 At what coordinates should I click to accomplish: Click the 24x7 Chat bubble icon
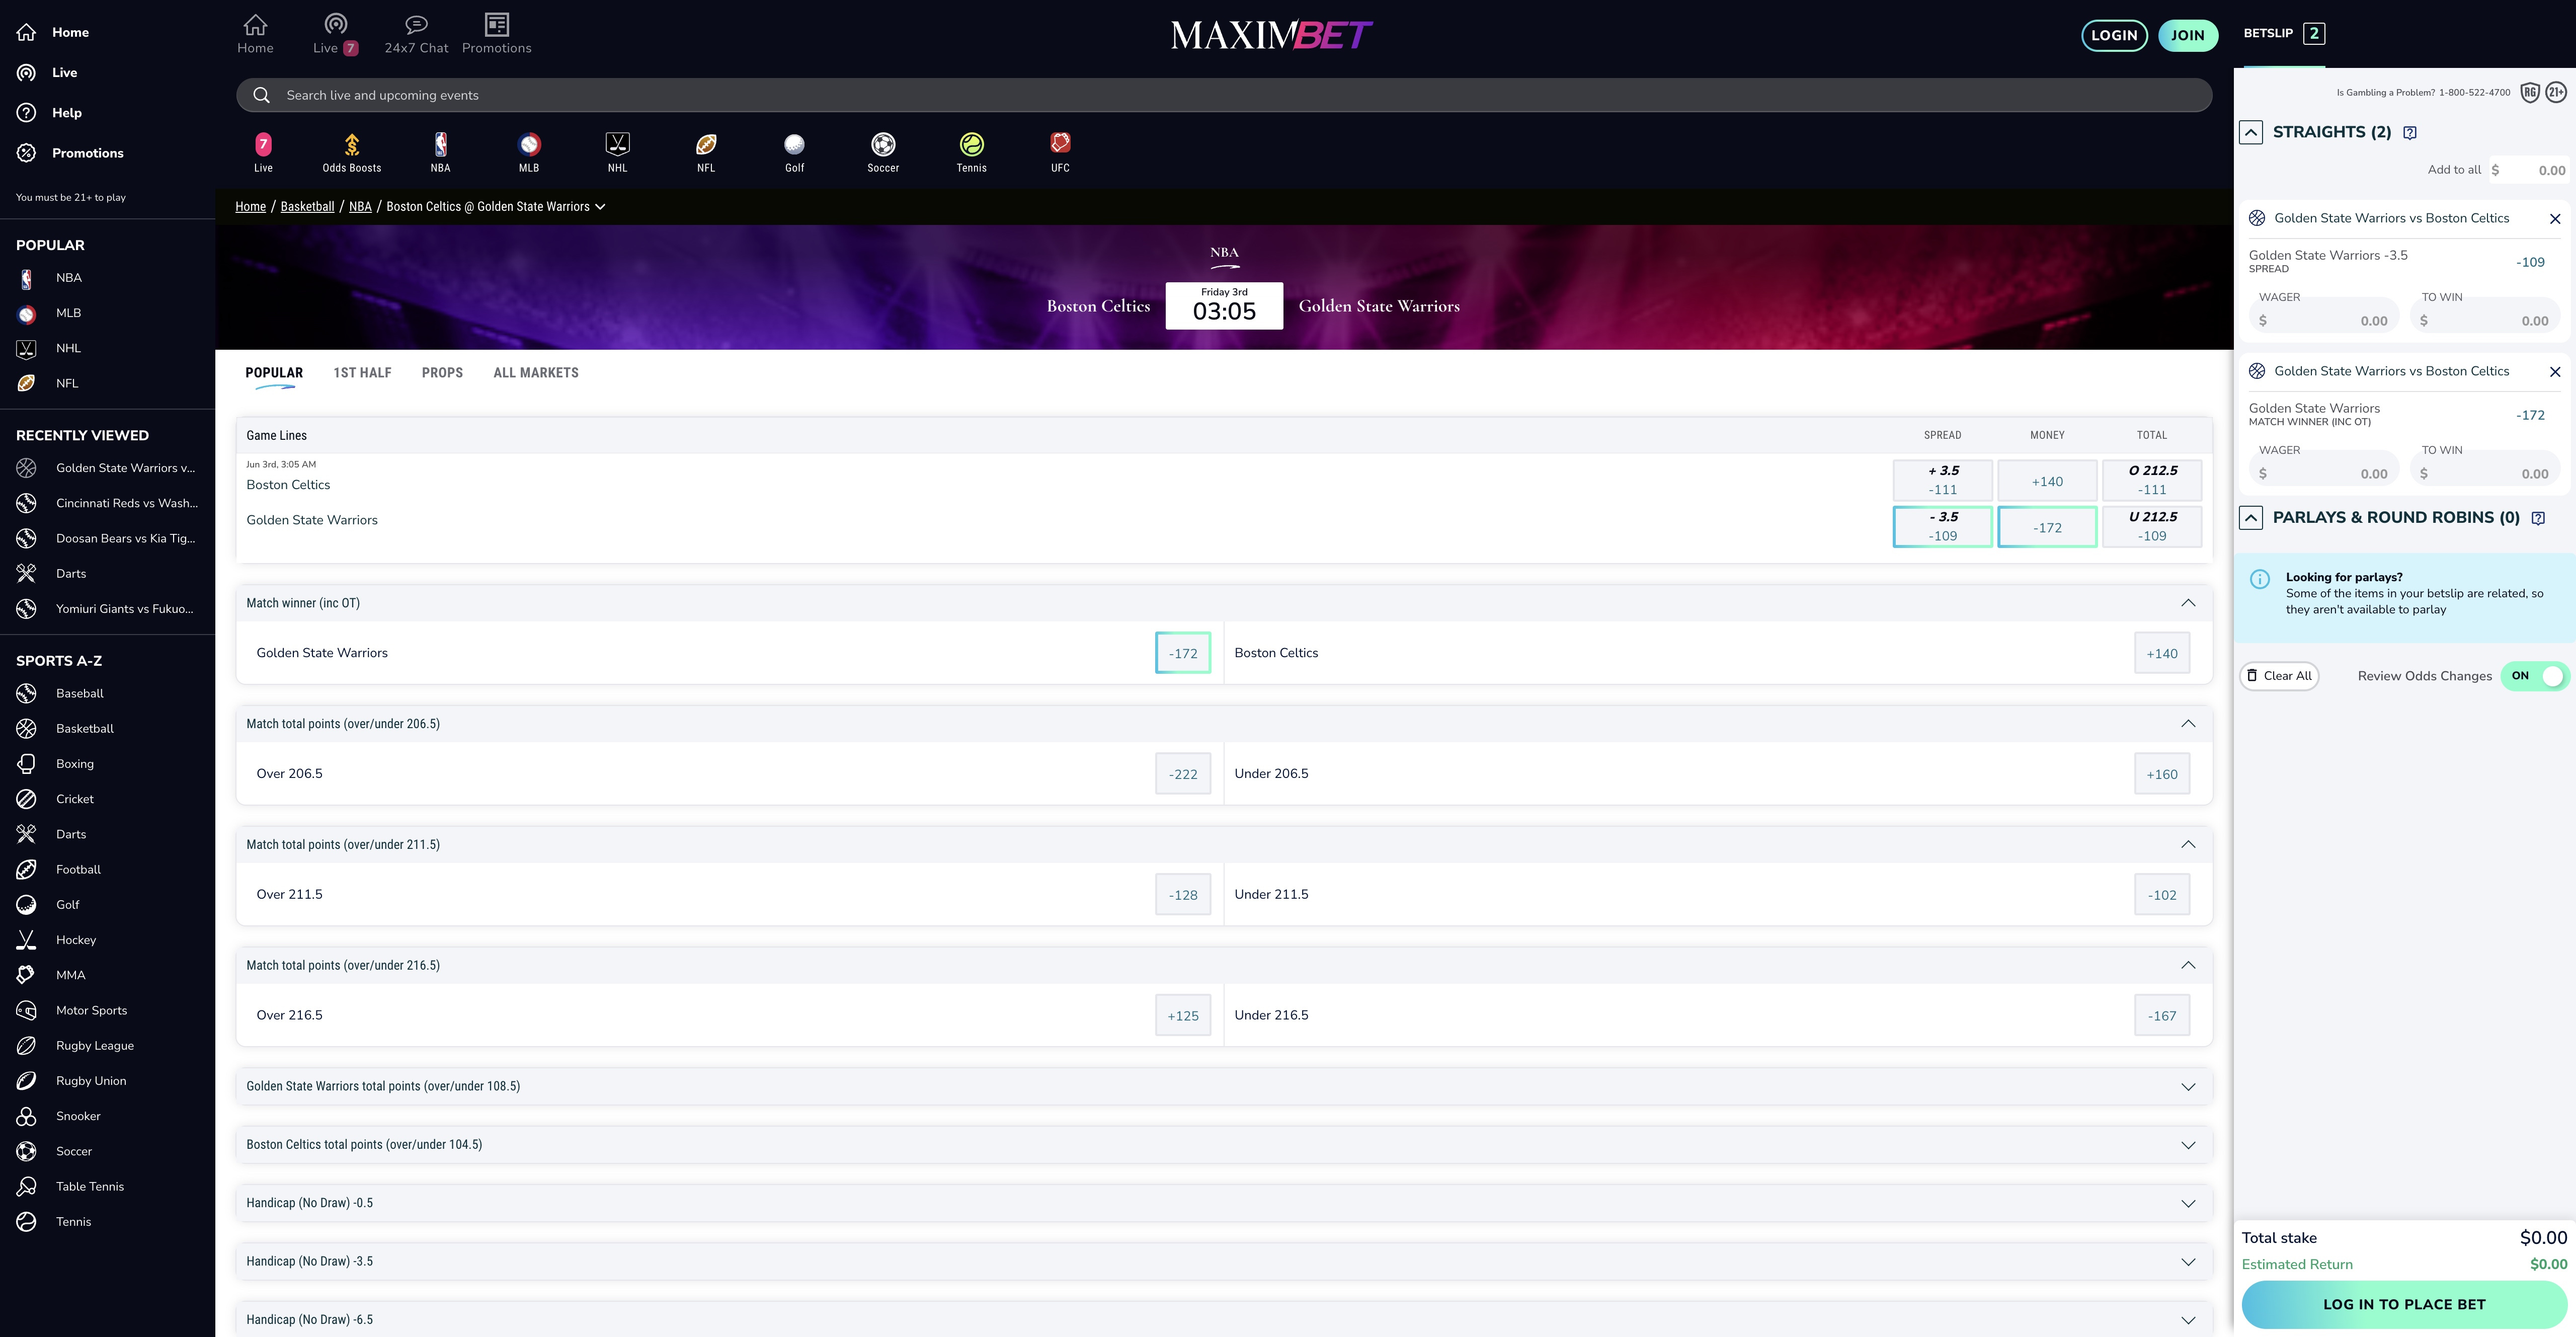pyautogui.click(x=416, y=24)
